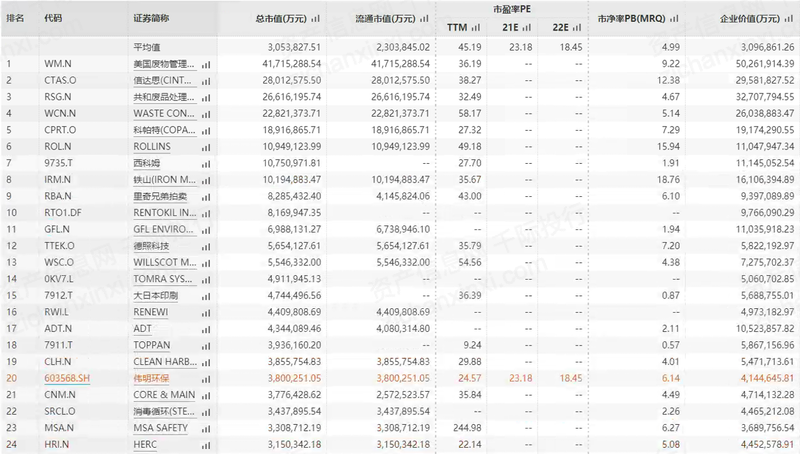Select the 里奇兄弟拍卖 security name

pos(160,196)
